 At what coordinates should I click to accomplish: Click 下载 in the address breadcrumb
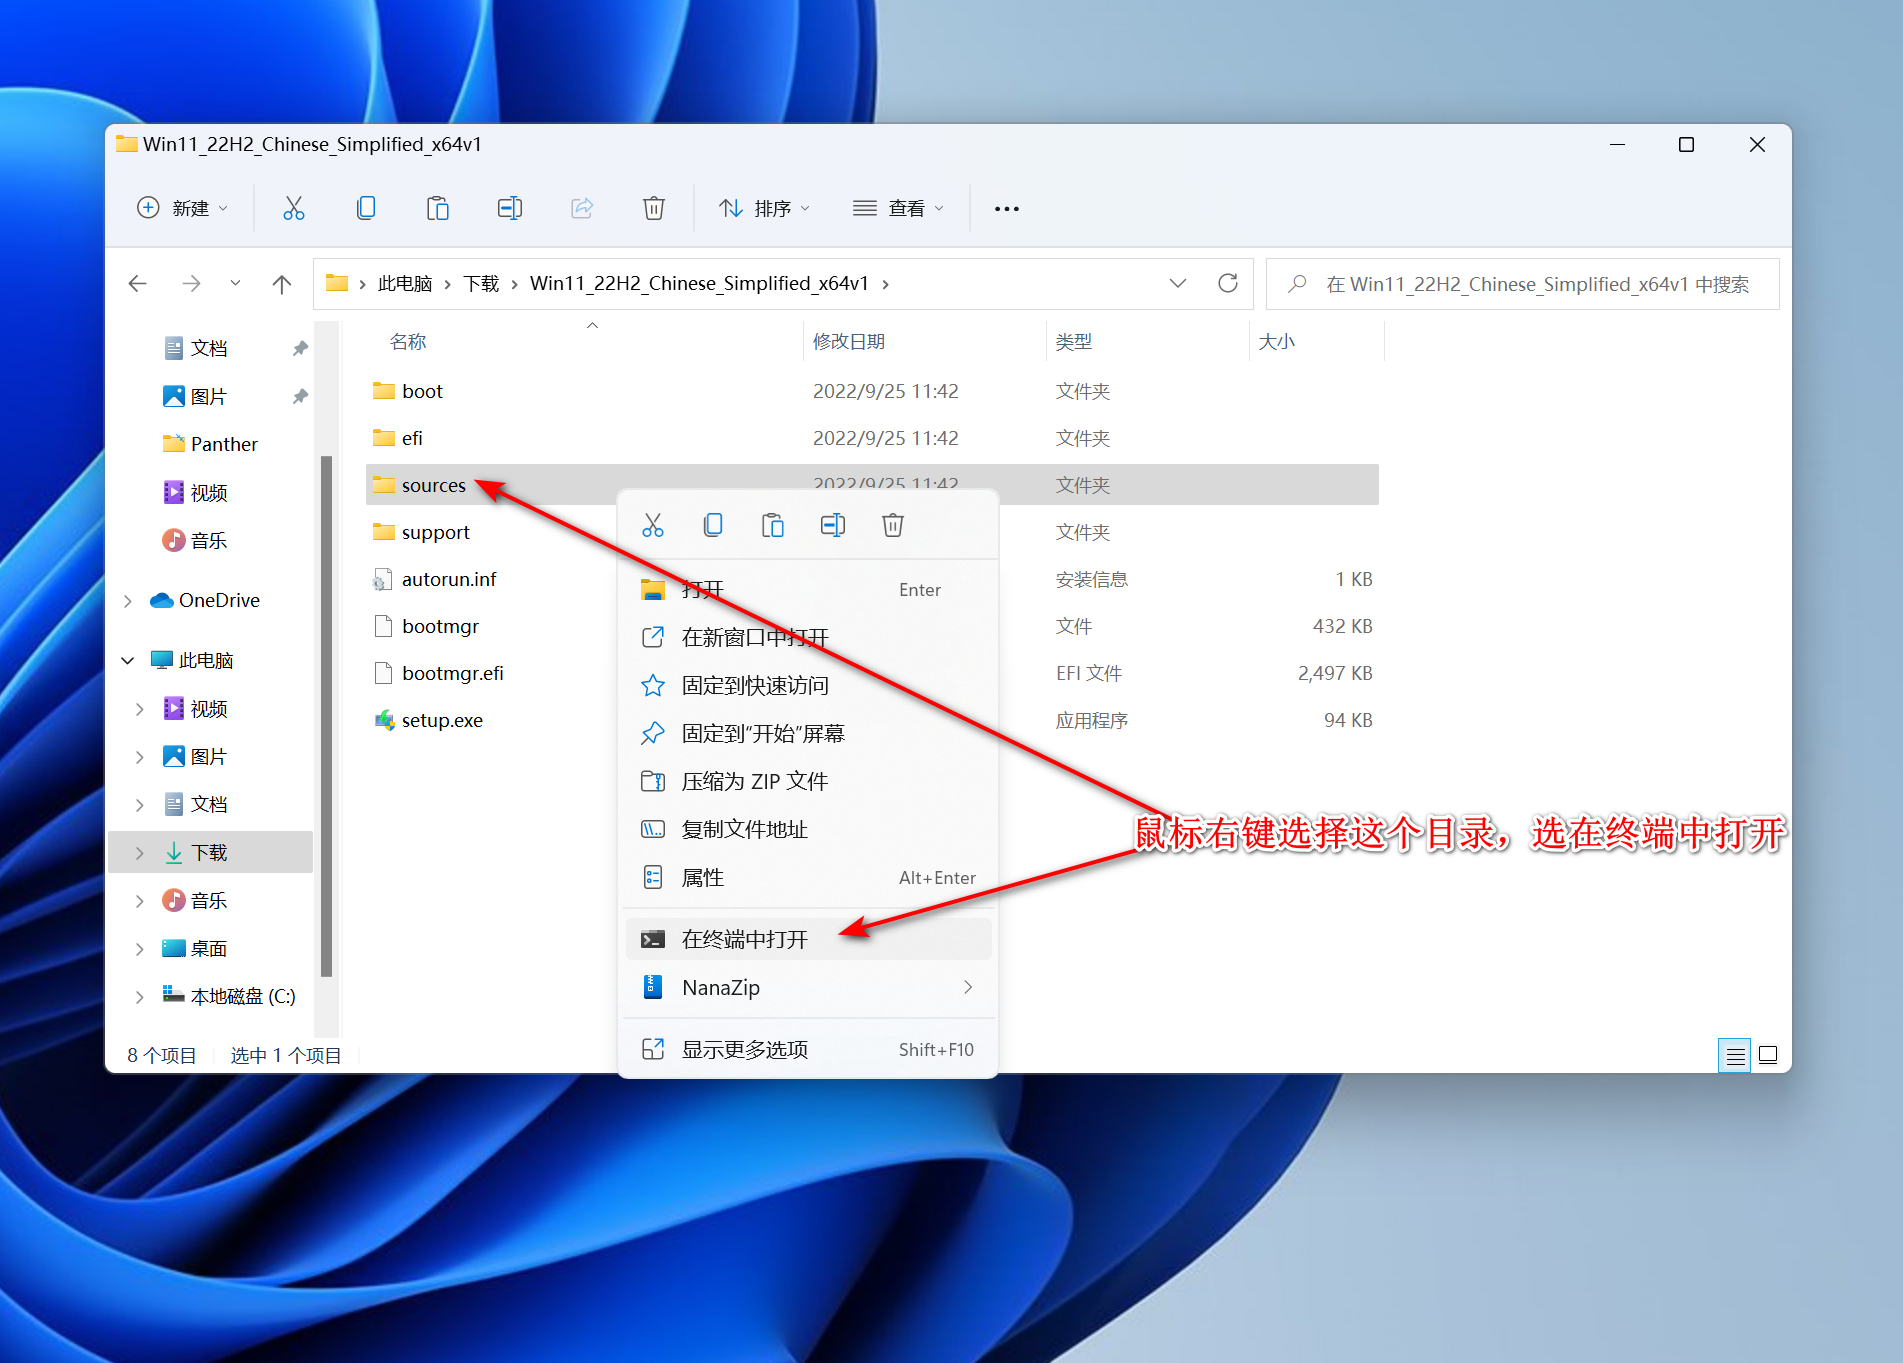pyautogui.click(x=481, y=284)
